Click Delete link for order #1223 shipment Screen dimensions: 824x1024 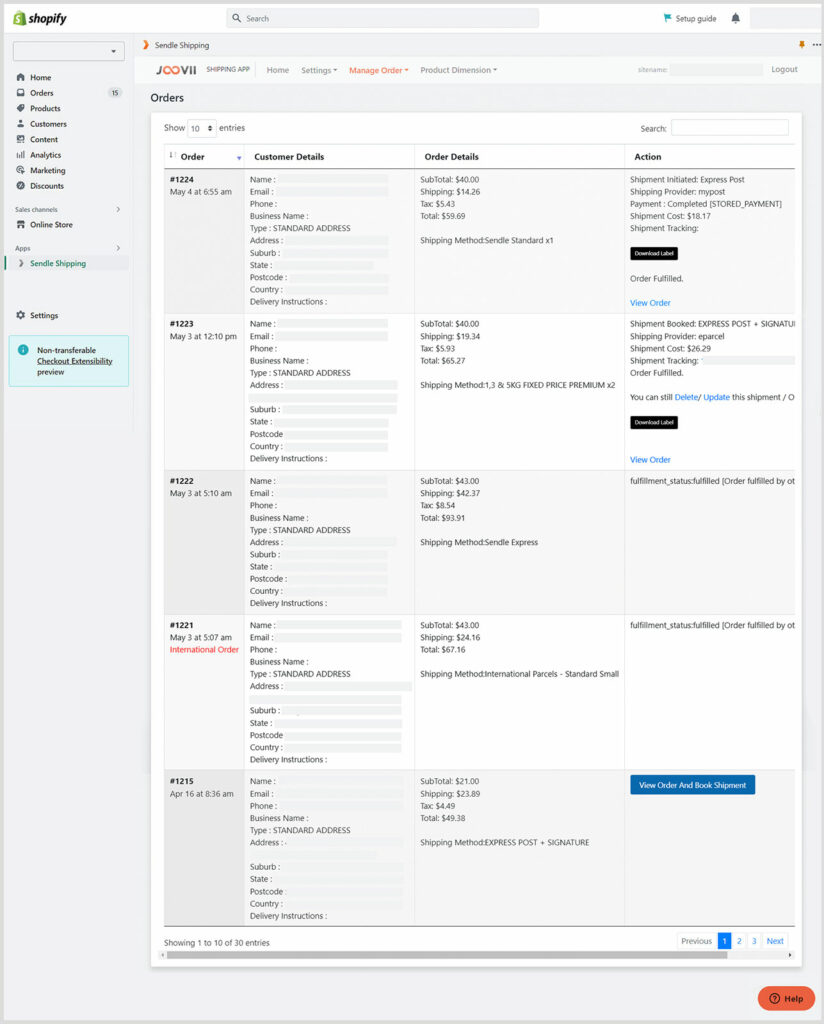686,397
